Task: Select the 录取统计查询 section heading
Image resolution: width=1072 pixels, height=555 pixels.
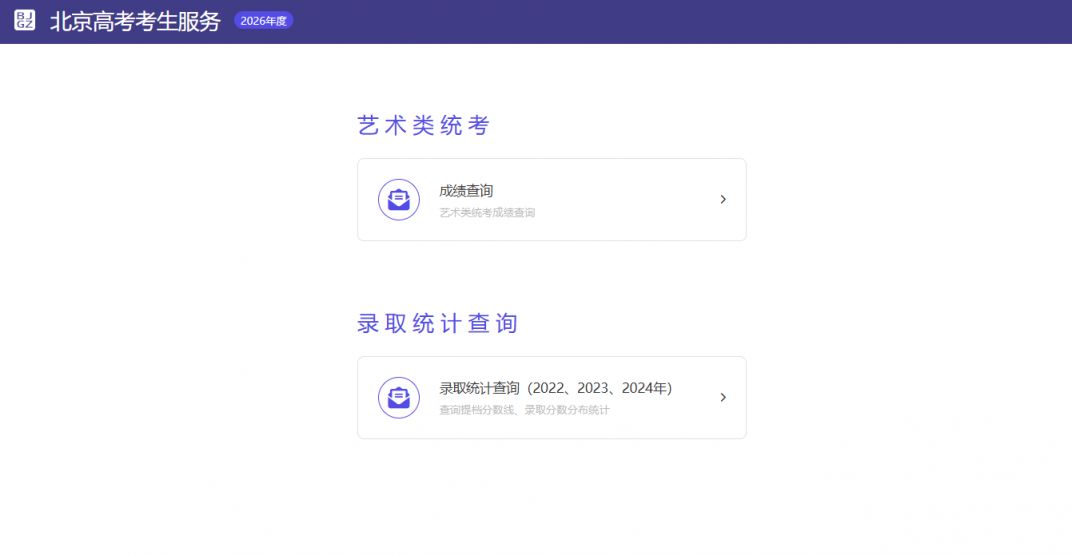Action: (x=437, y=324)
